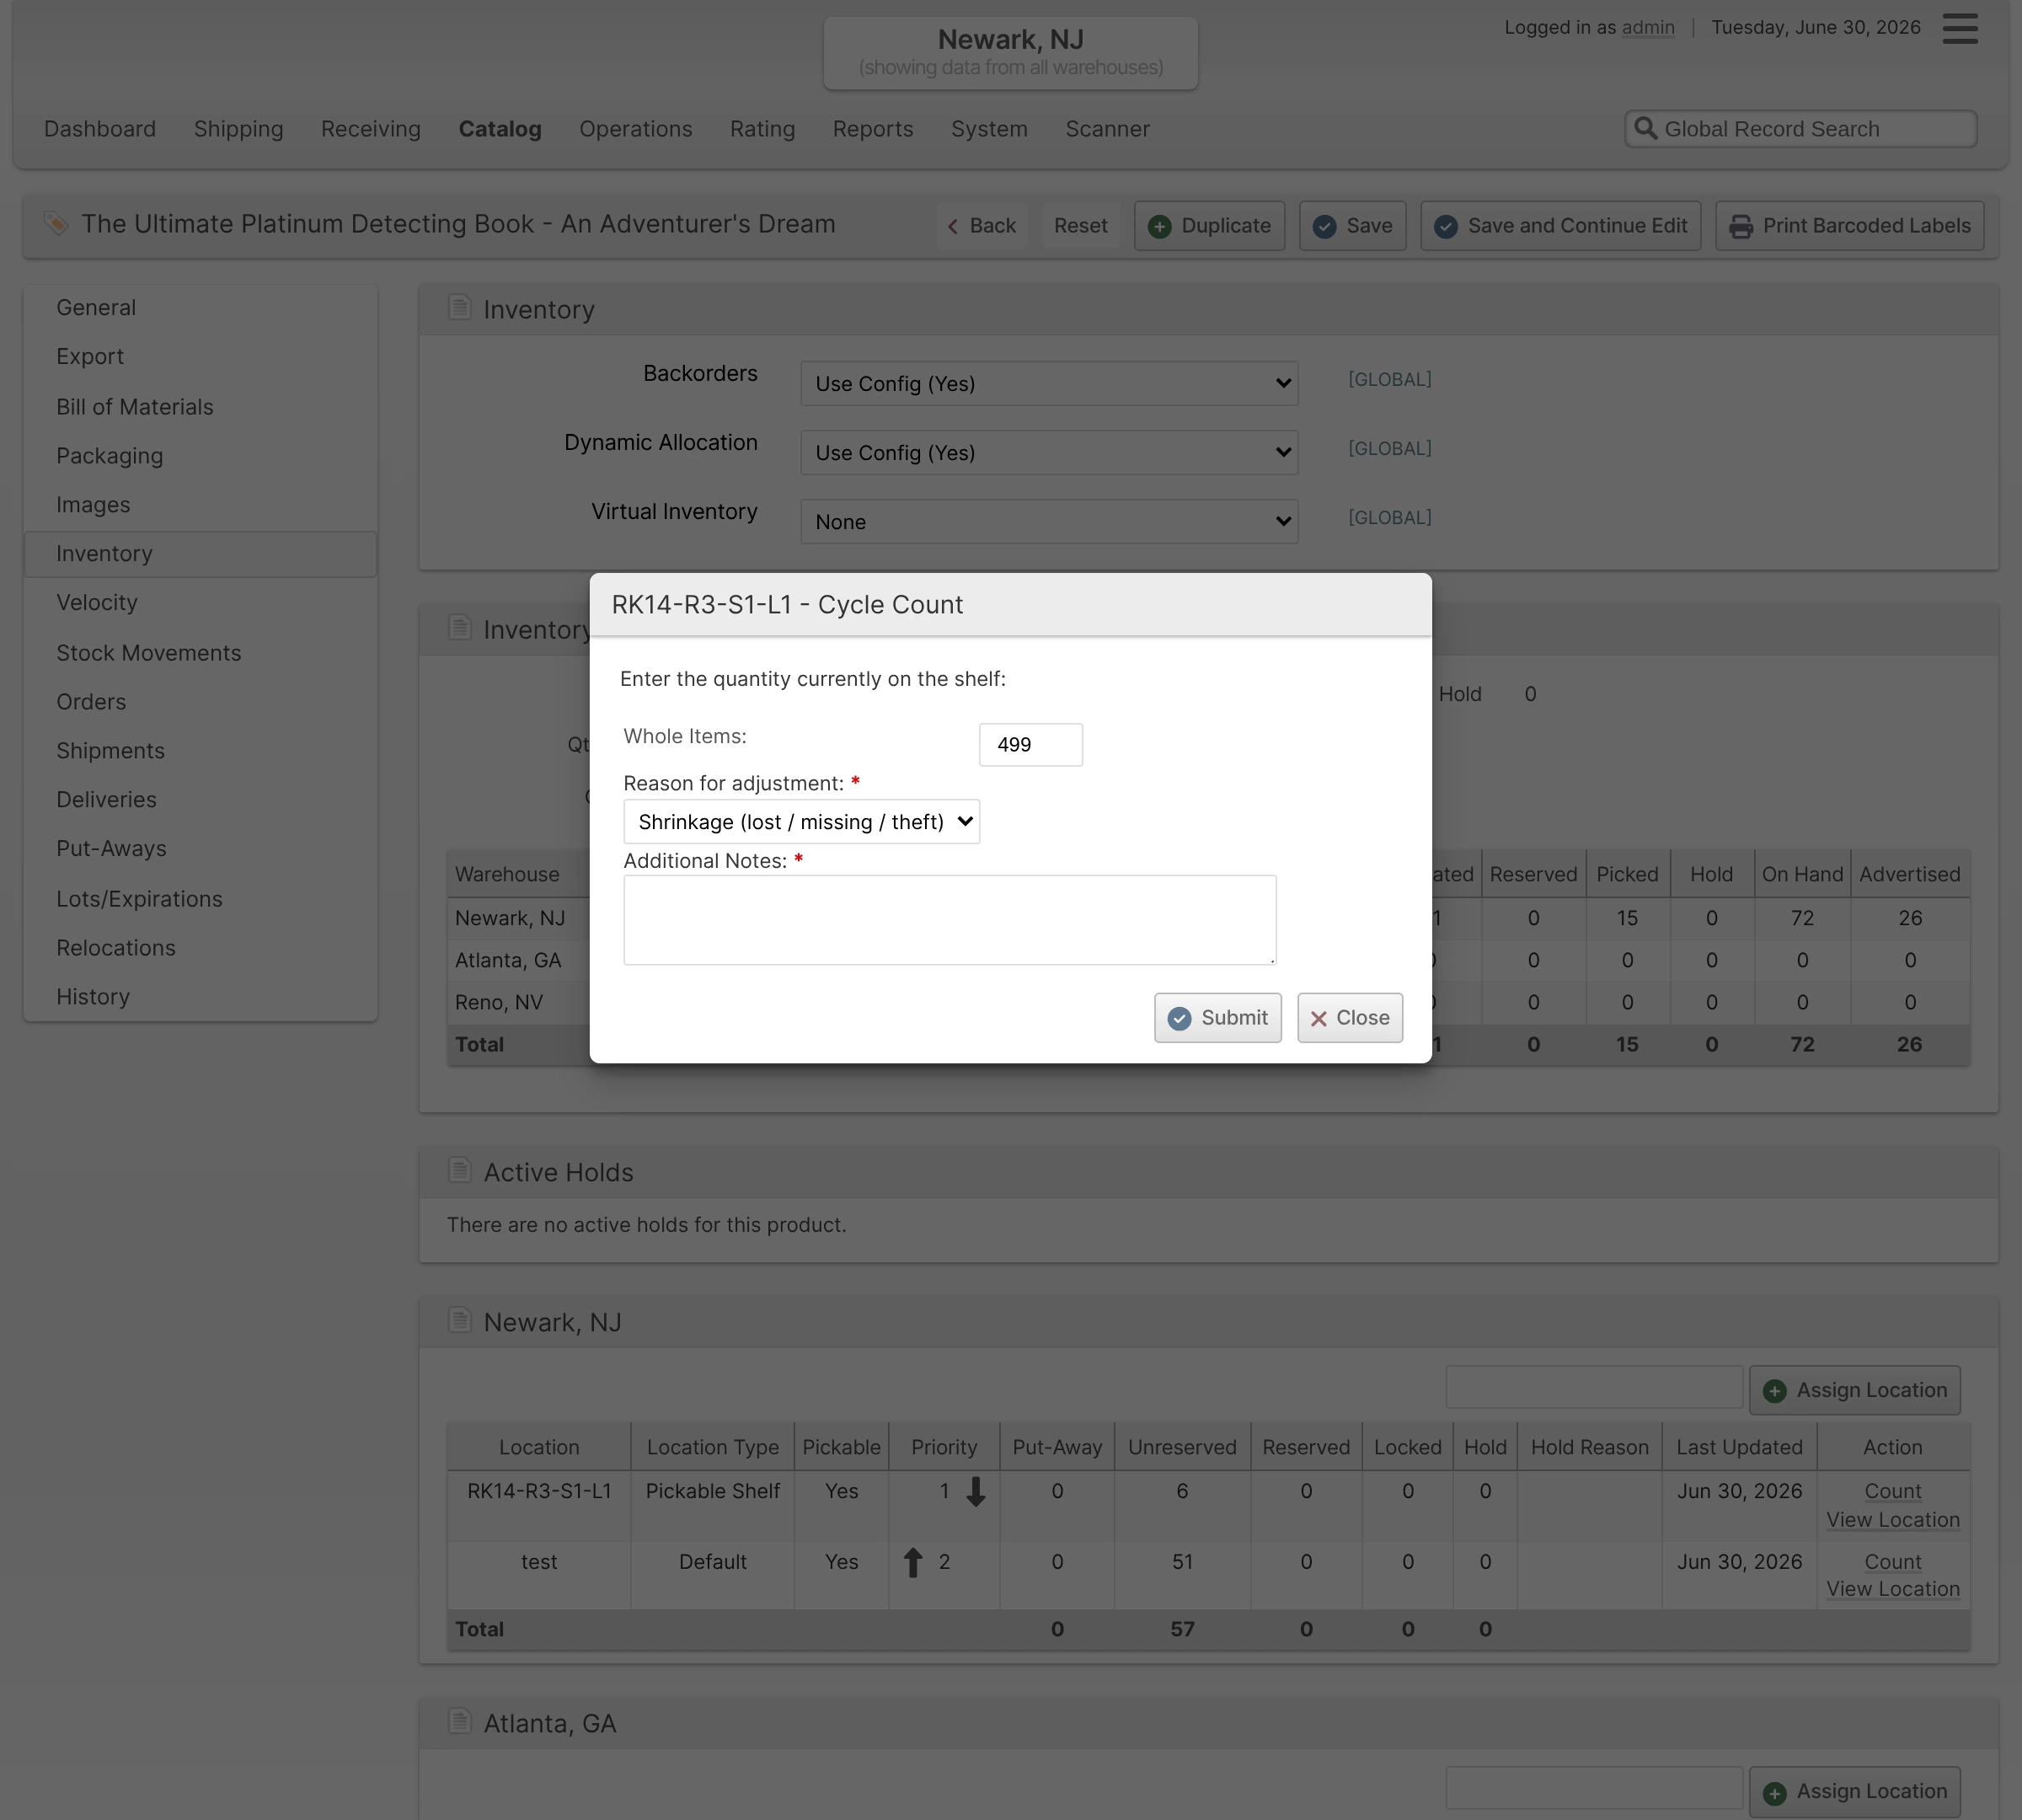The width and height of the screenshot is (2022, 1820).
Task: Switch to the Put-Aways tab
Action: point(200,848)
